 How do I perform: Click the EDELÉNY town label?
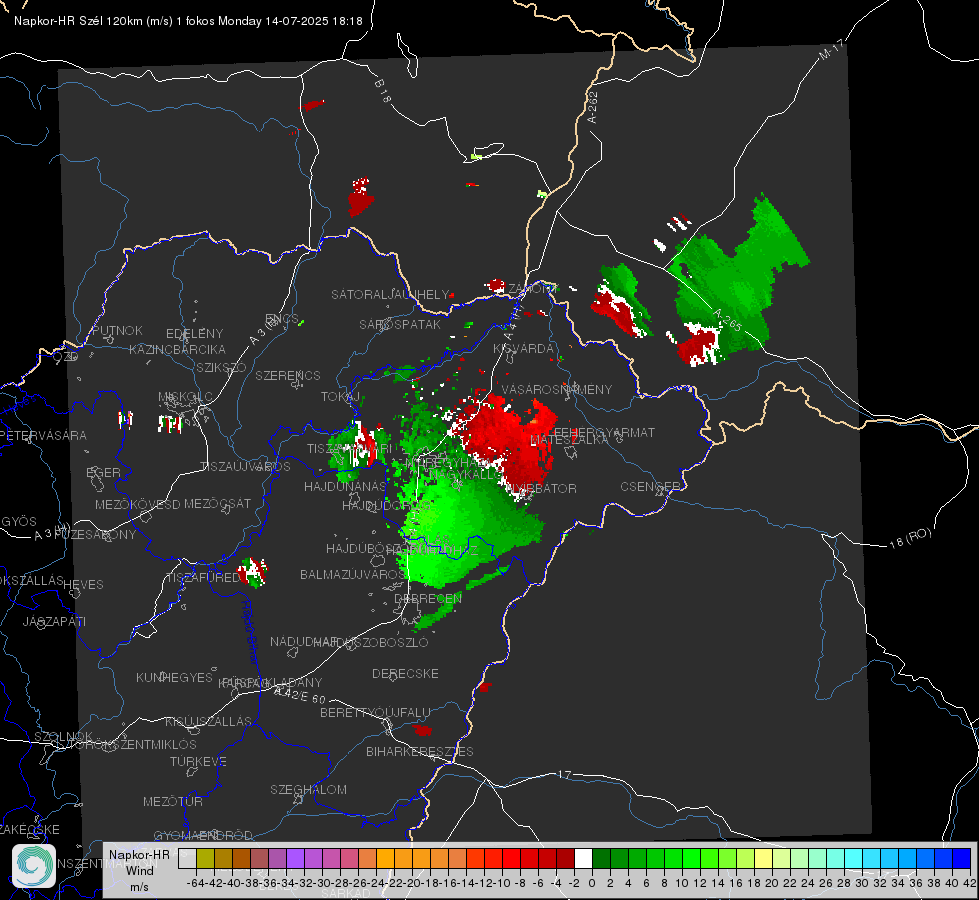(x=194, y=334)
